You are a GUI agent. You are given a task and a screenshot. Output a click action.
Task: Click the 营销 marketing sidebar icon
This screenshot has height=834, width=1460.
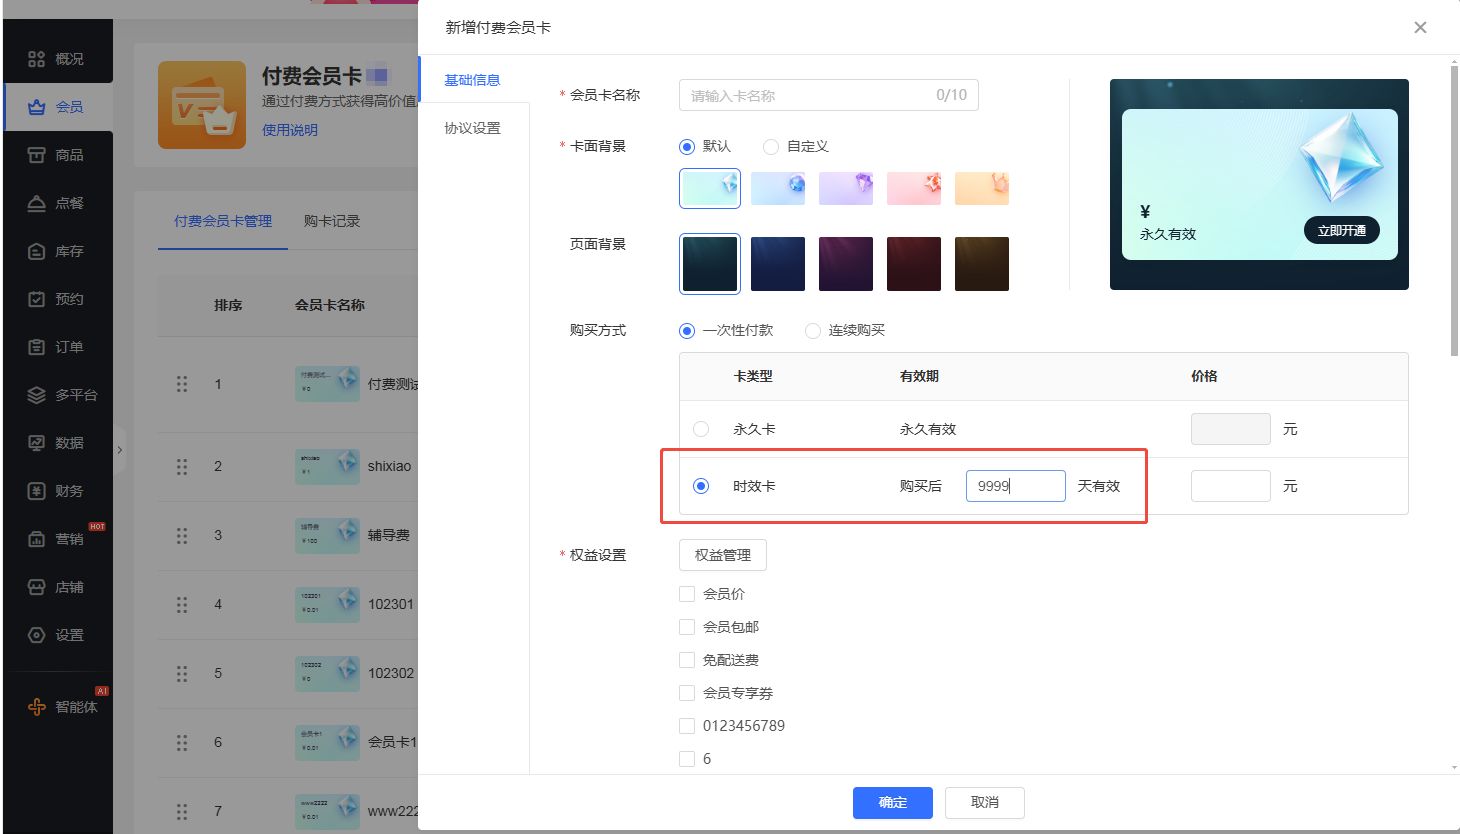(37, 539)
